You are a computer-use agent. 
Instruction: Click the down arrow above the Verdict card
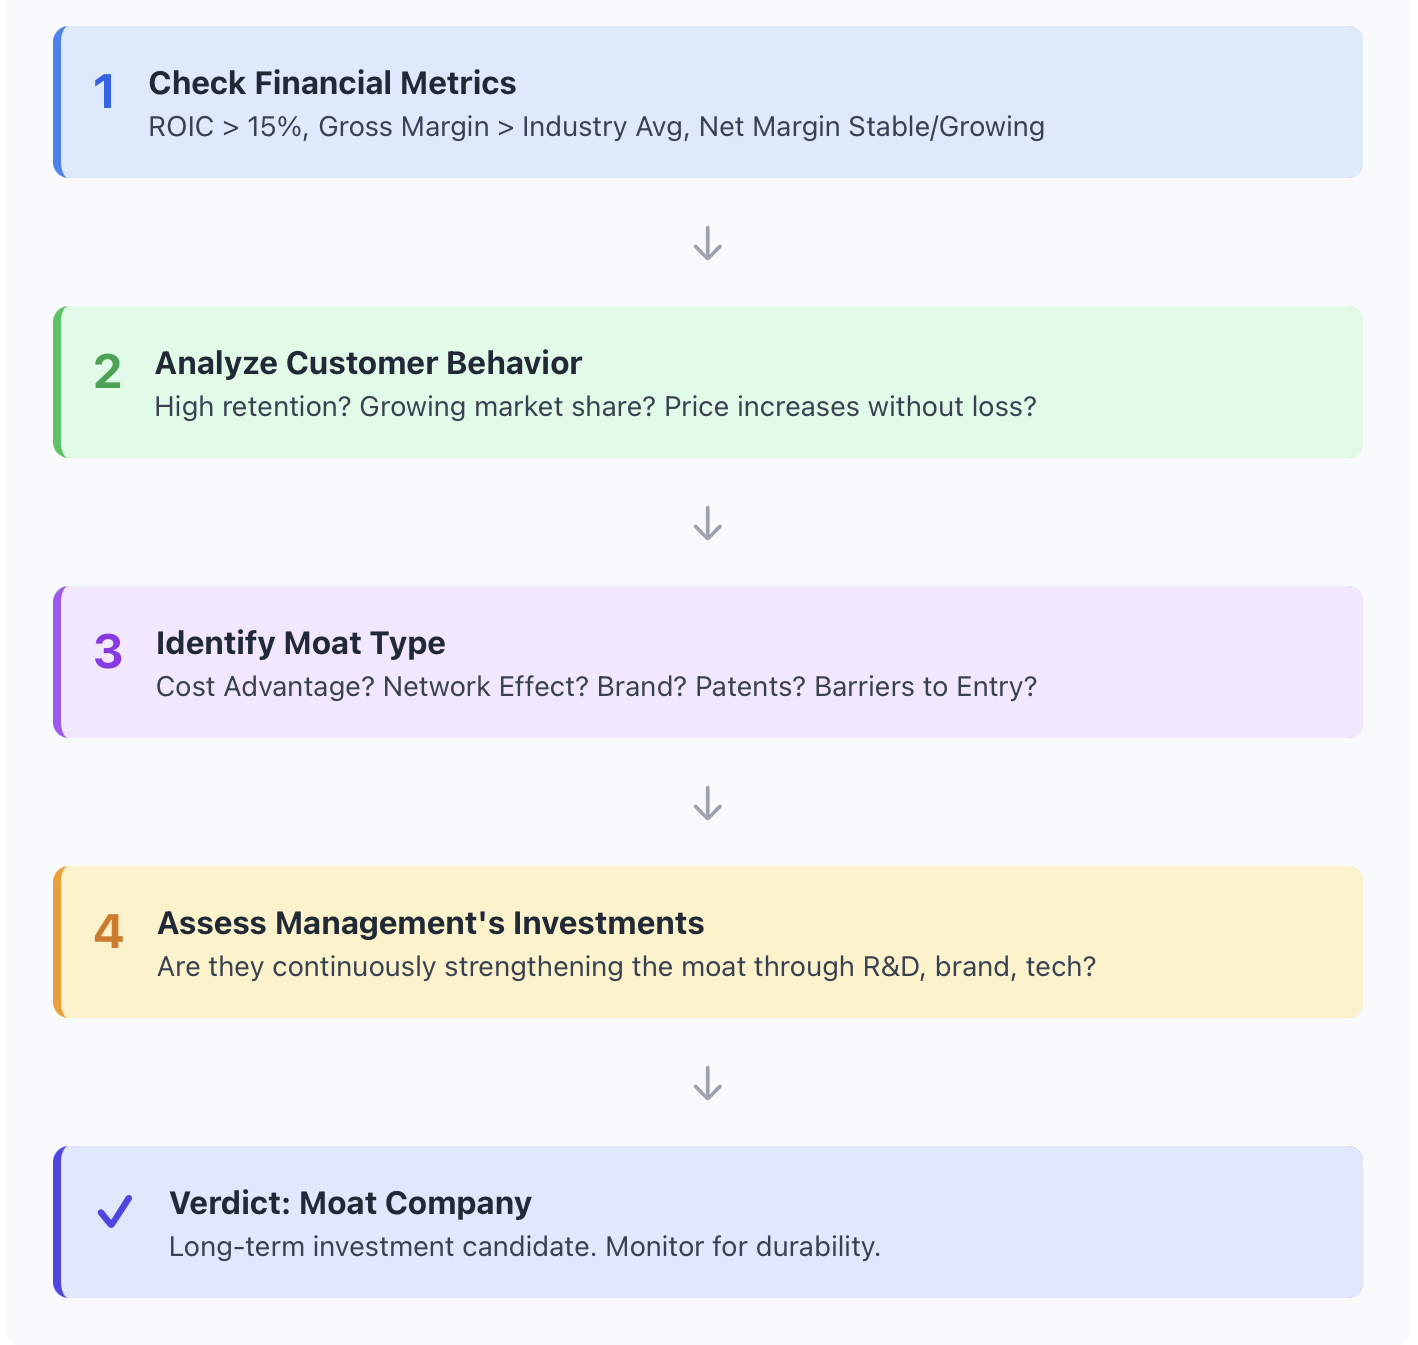coord(708,1083)
